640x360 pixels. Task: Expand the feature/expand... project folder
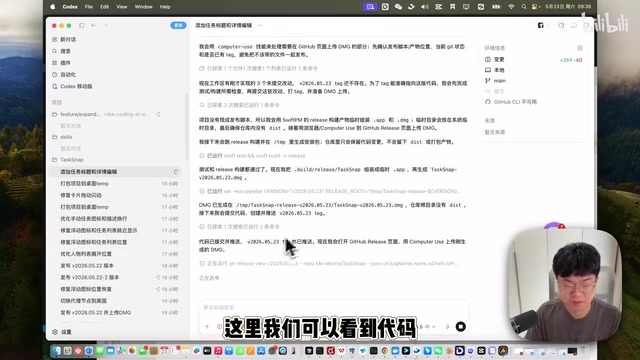80,114
